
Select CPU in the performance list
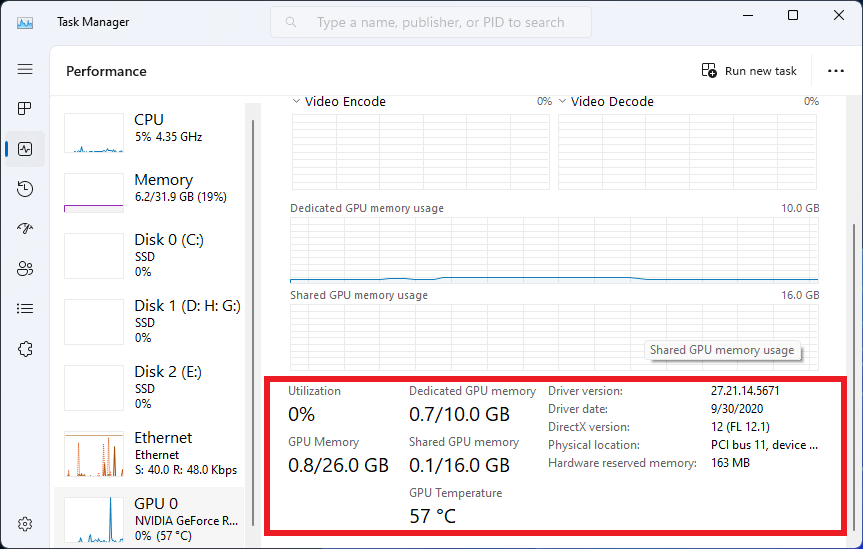(x=149, y=133)
